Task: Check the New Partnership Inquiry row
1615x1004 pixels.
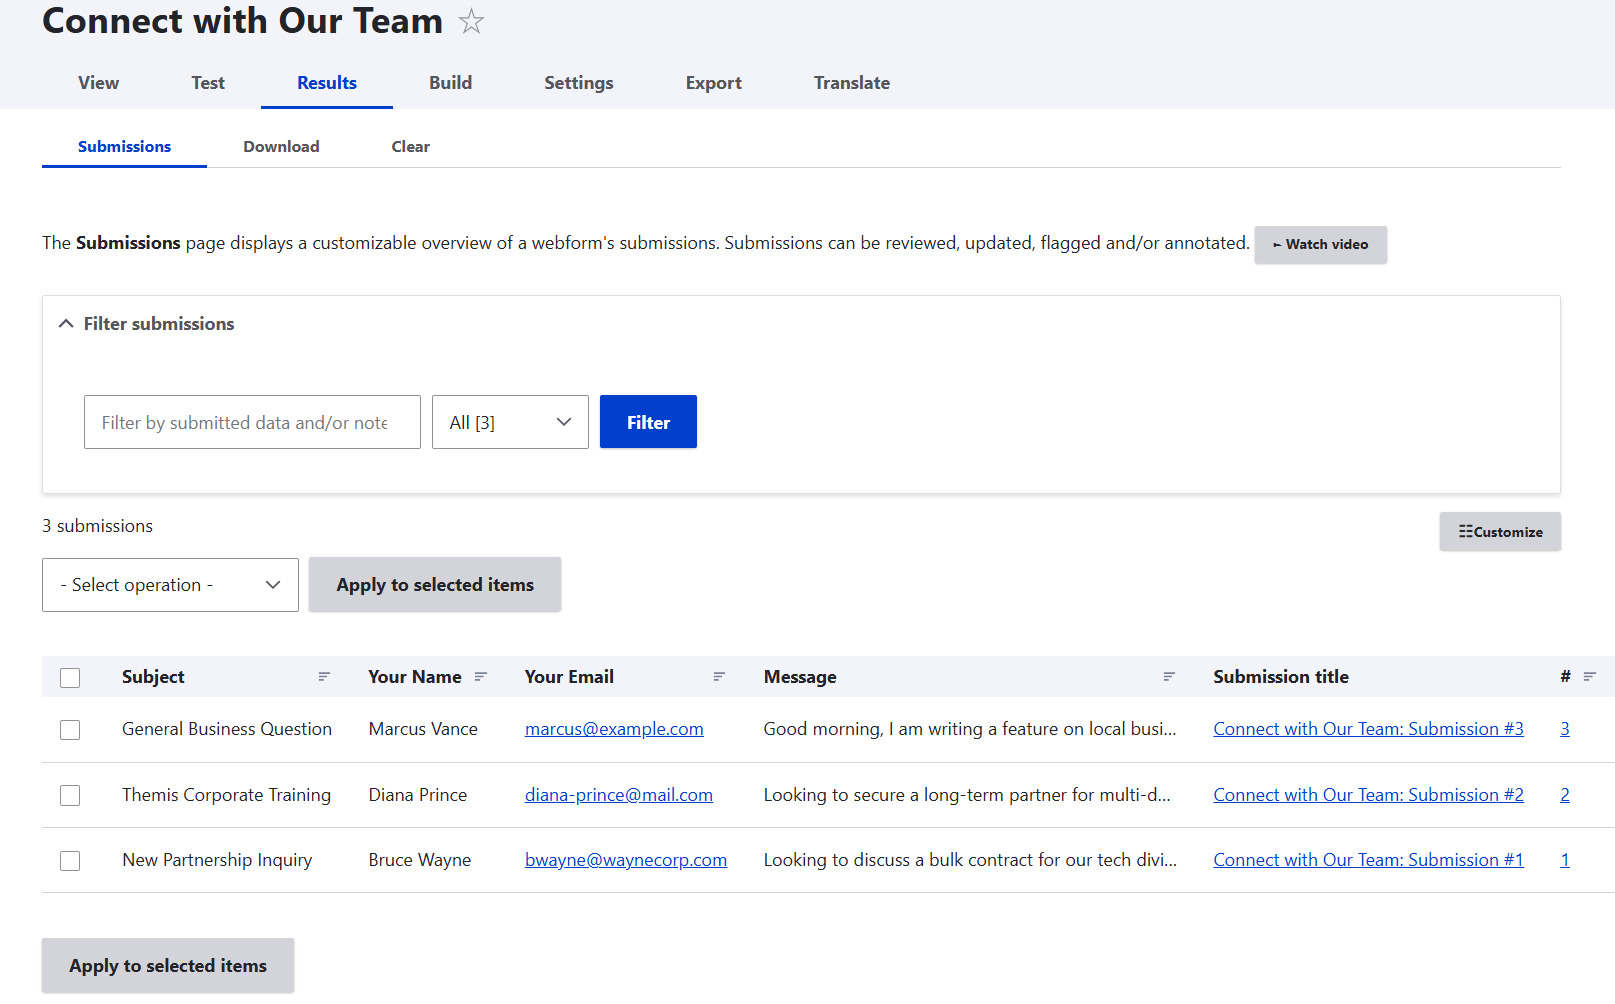Action: tap(70, 861)
